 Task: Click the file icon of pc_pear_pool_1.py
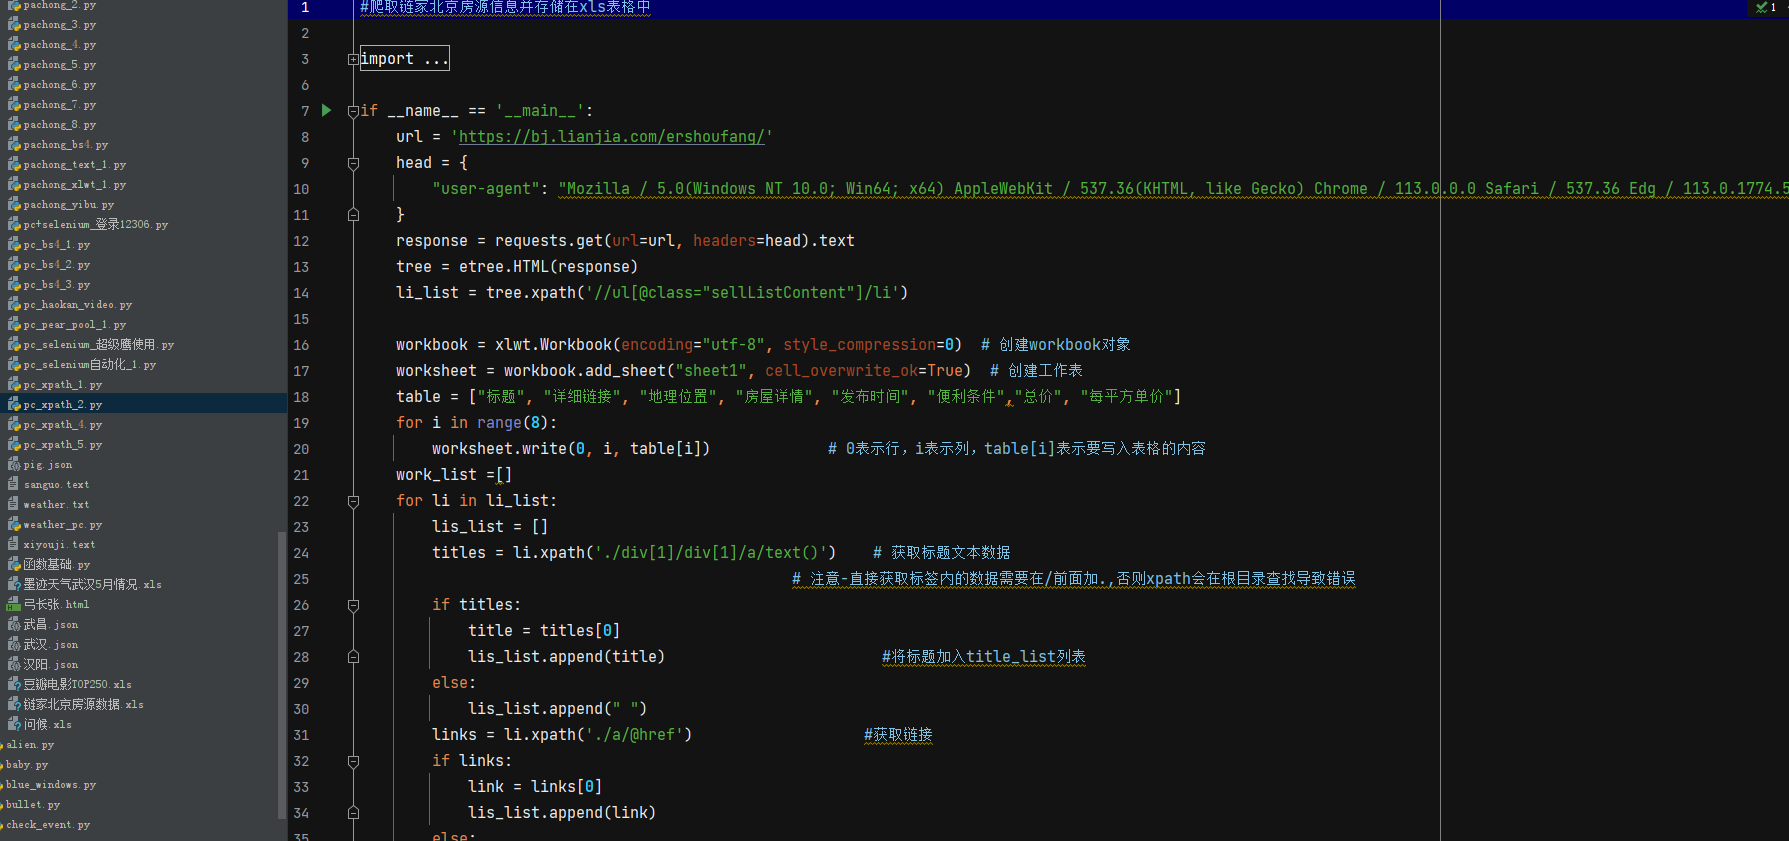click(x=14, y=324)
